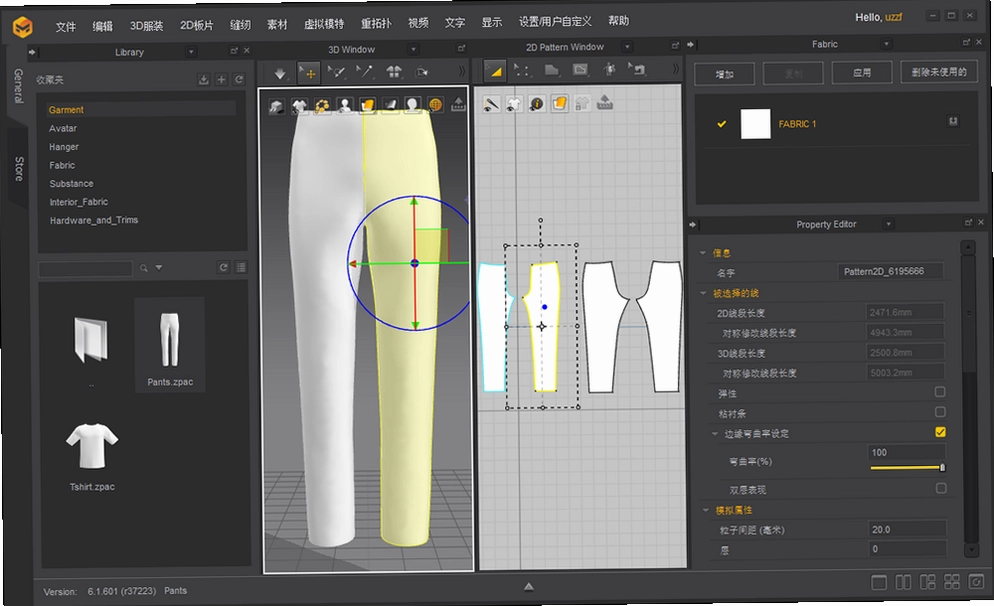Collapse the 信息 section
This screenshot has width=994, height=606.
coord(703,253)
